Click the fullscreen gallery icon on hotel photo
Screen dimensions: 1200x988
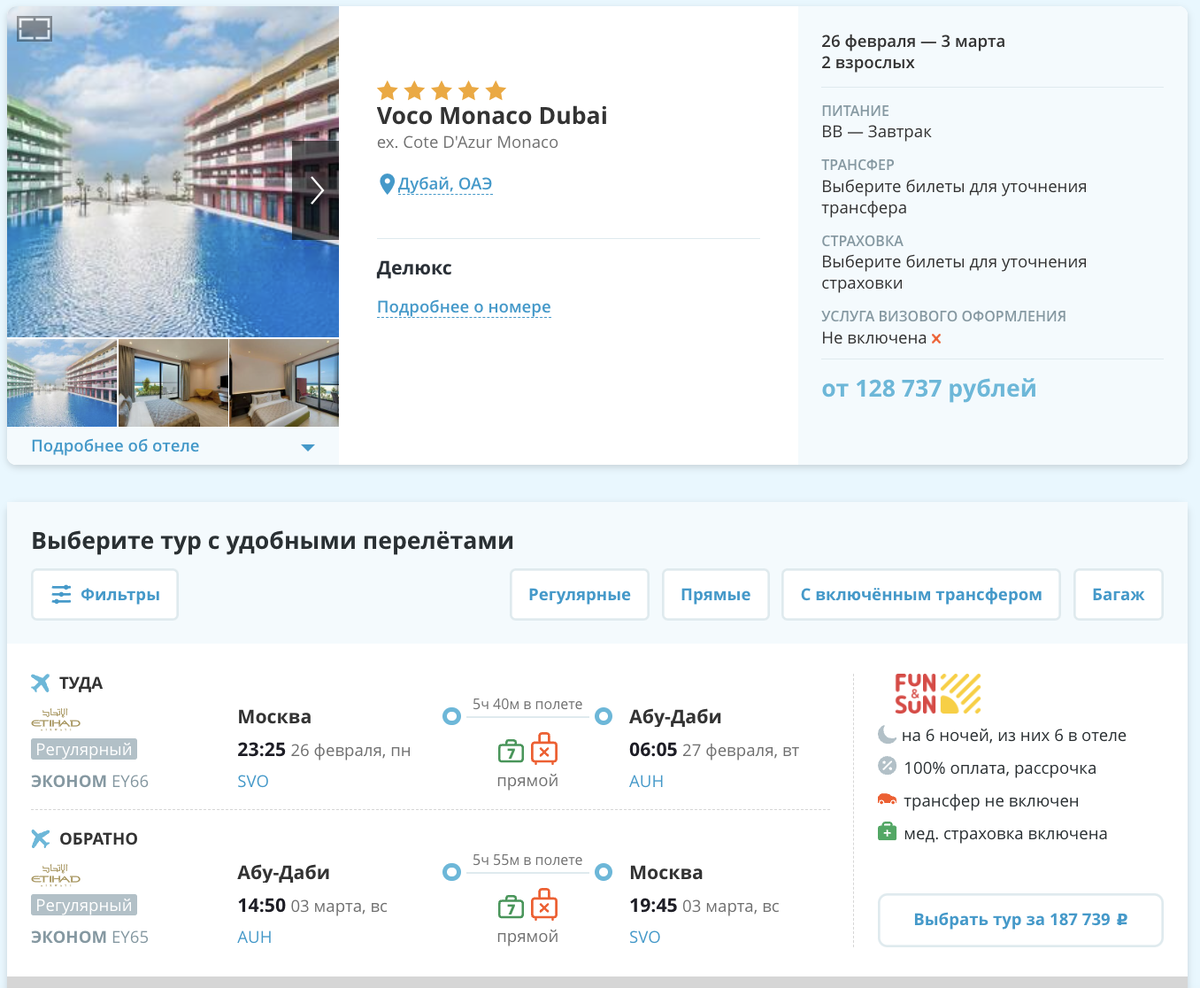click(x=34, y=29)
